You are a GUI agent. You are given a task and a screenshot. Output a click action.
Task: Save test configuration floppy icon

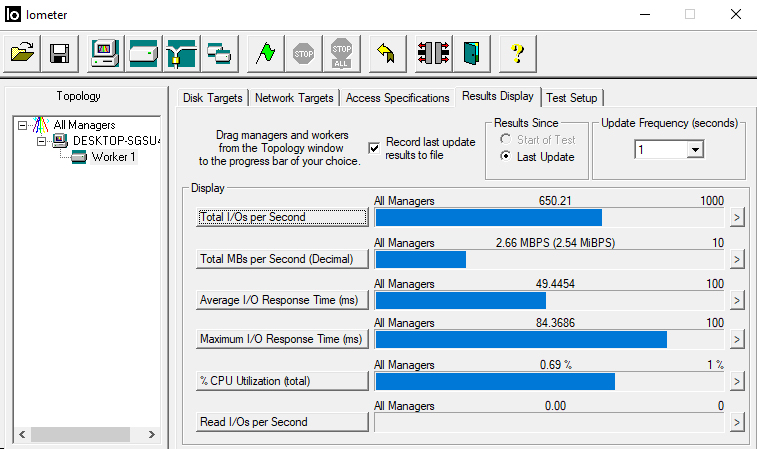point(60,53)
